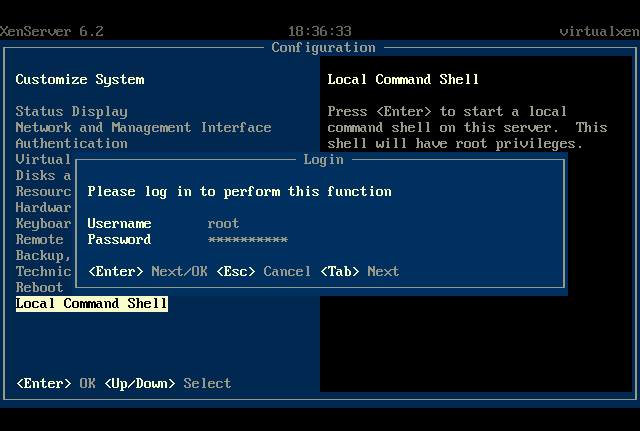Choose the Authentication menu item

[71, 143]
